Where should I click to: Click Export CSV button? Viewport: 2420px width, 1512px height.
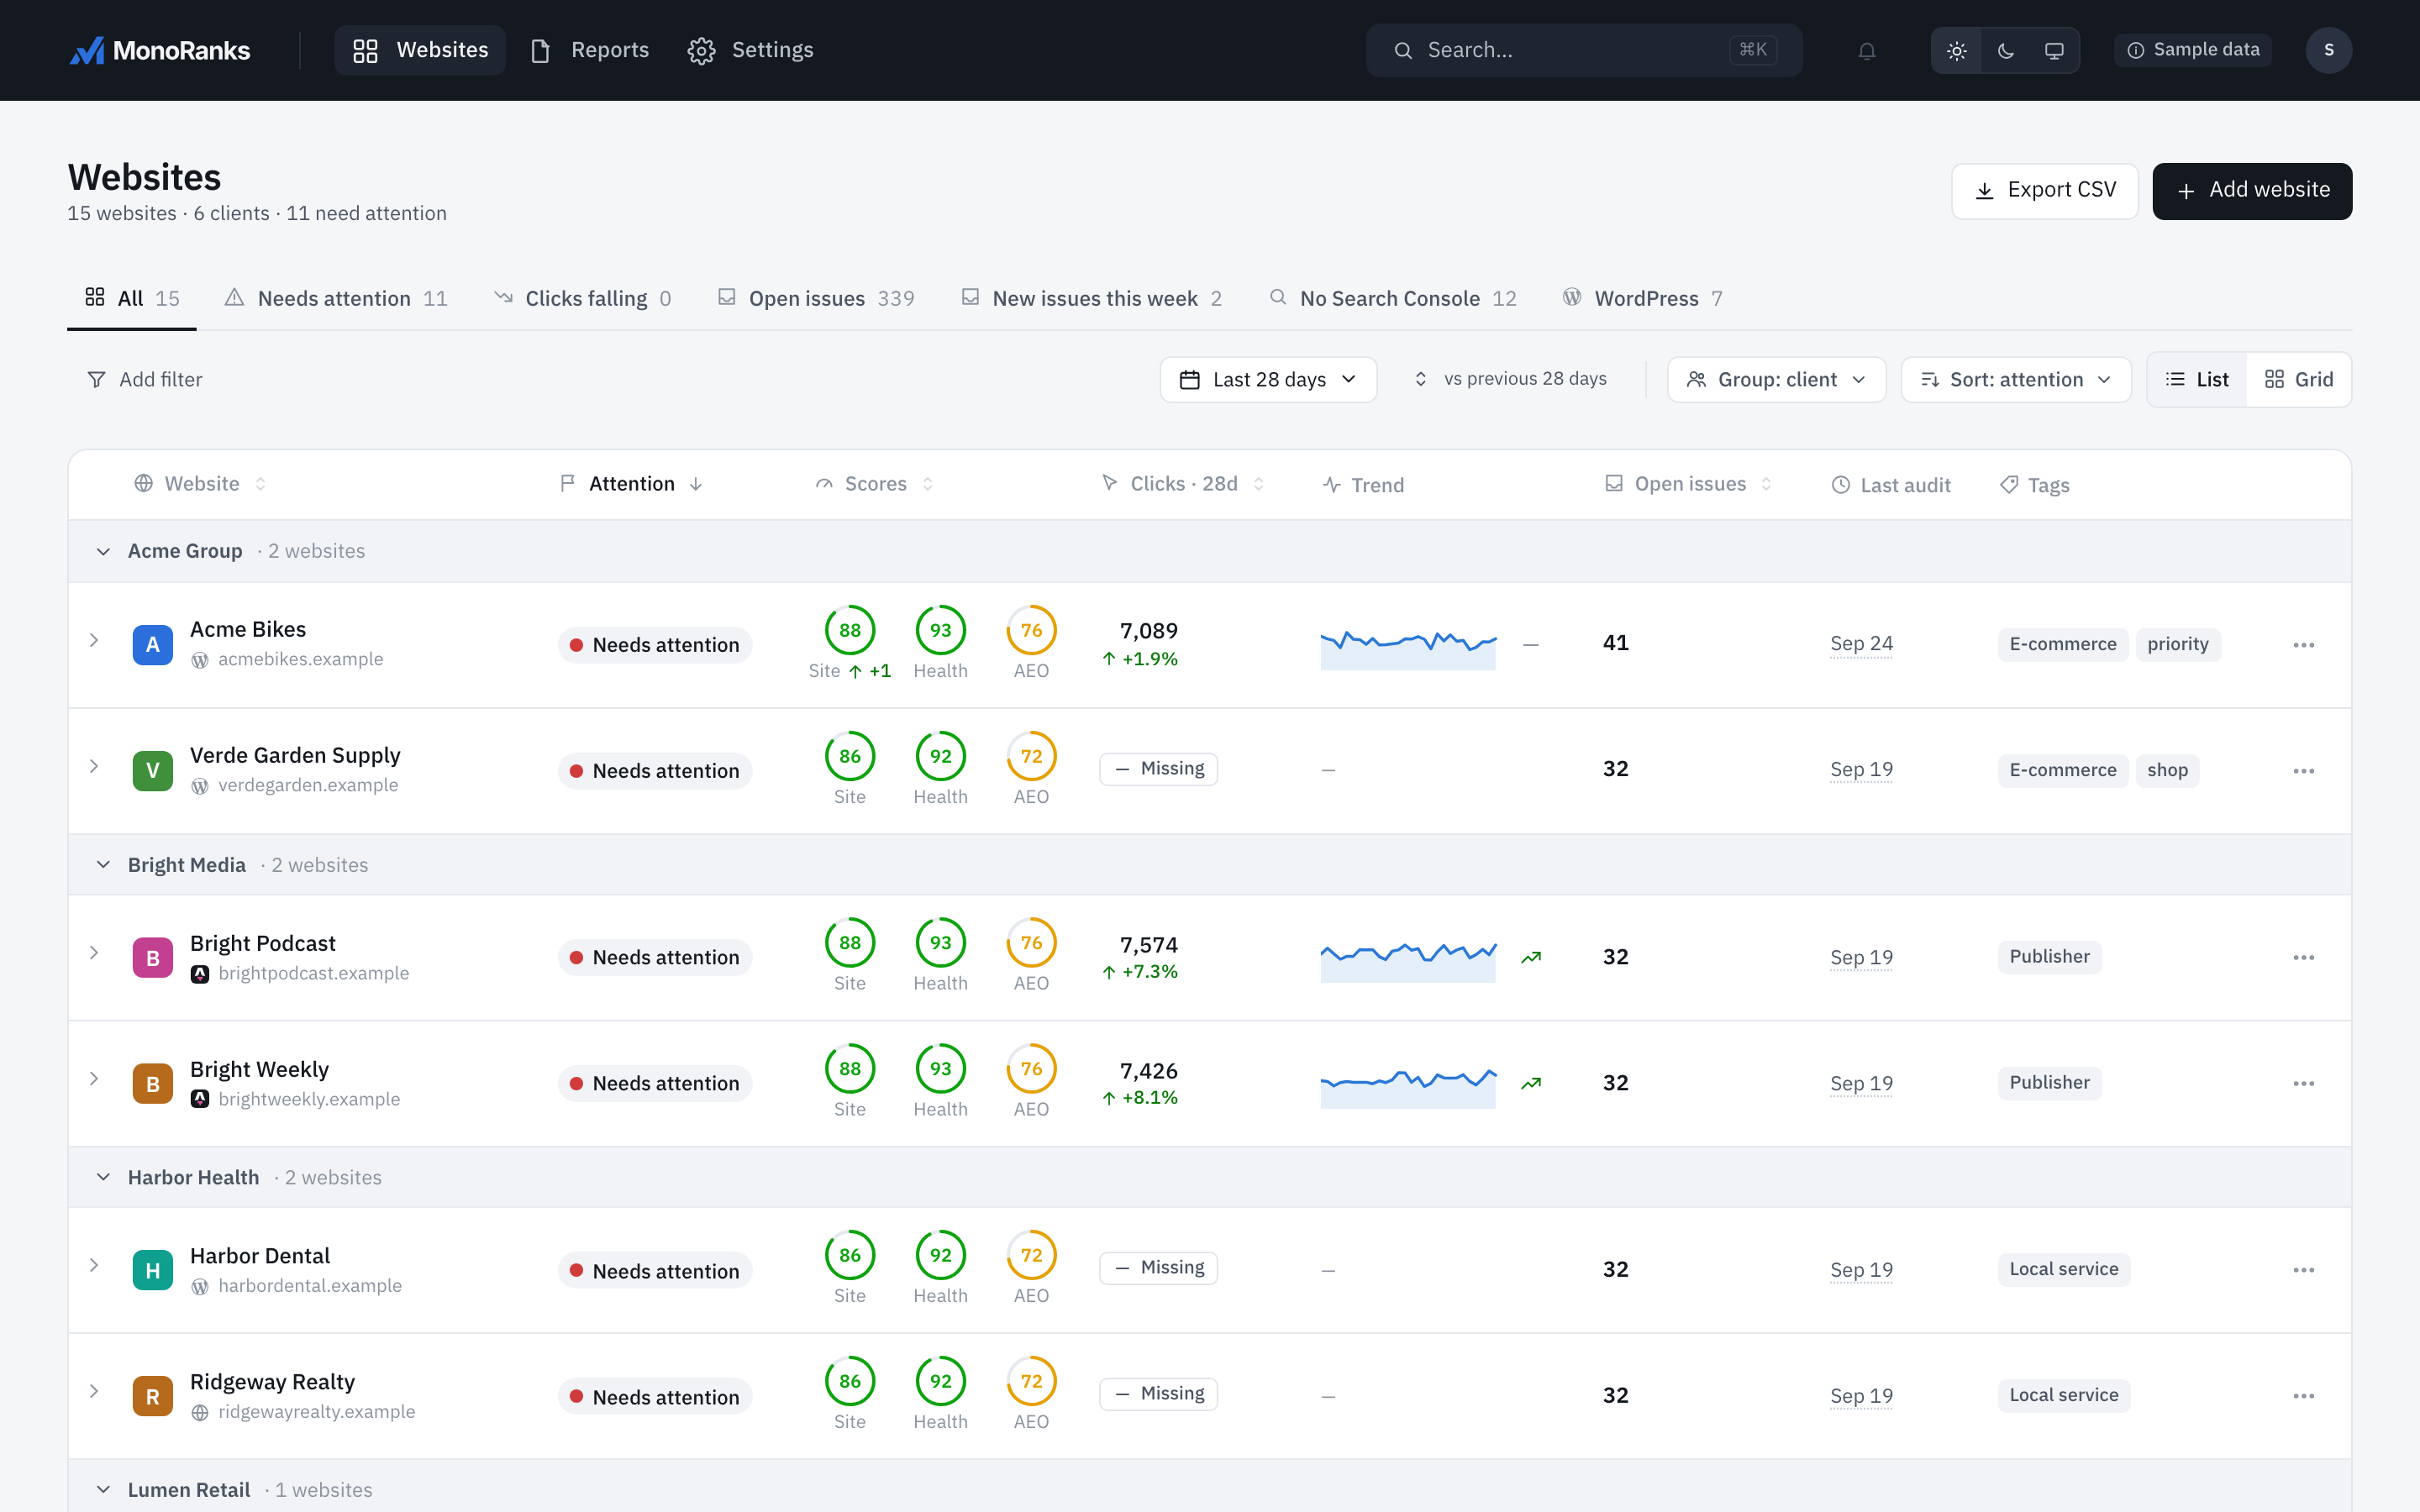click(2045, 190)
